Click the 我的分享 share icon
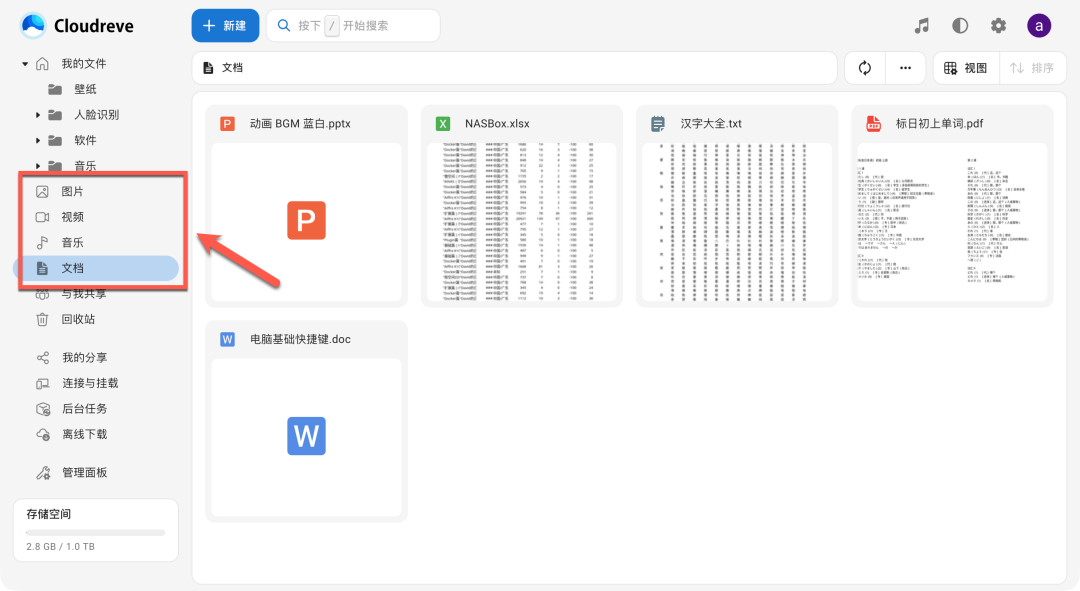This screenshot has width=1080, height=591. pyautogui.click(x=43, y=357)
